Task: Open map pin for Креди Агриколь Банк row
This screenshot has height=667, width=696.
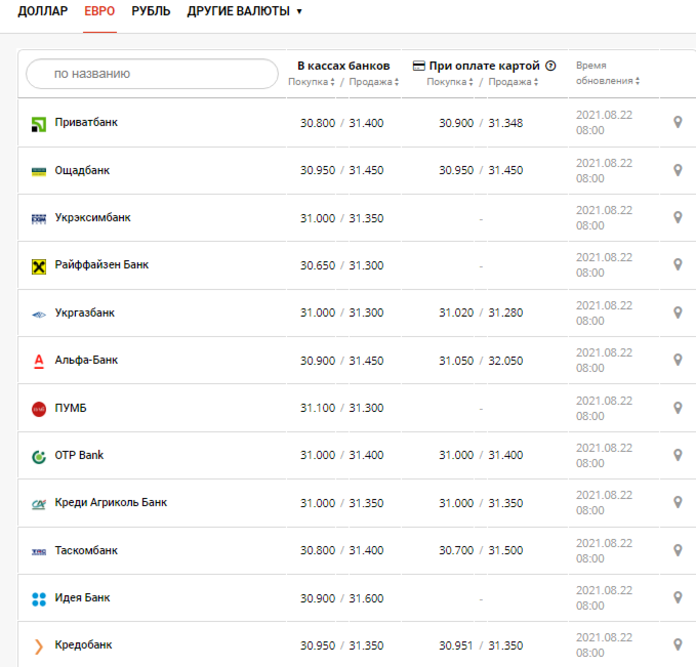Action: pos(677,502)
